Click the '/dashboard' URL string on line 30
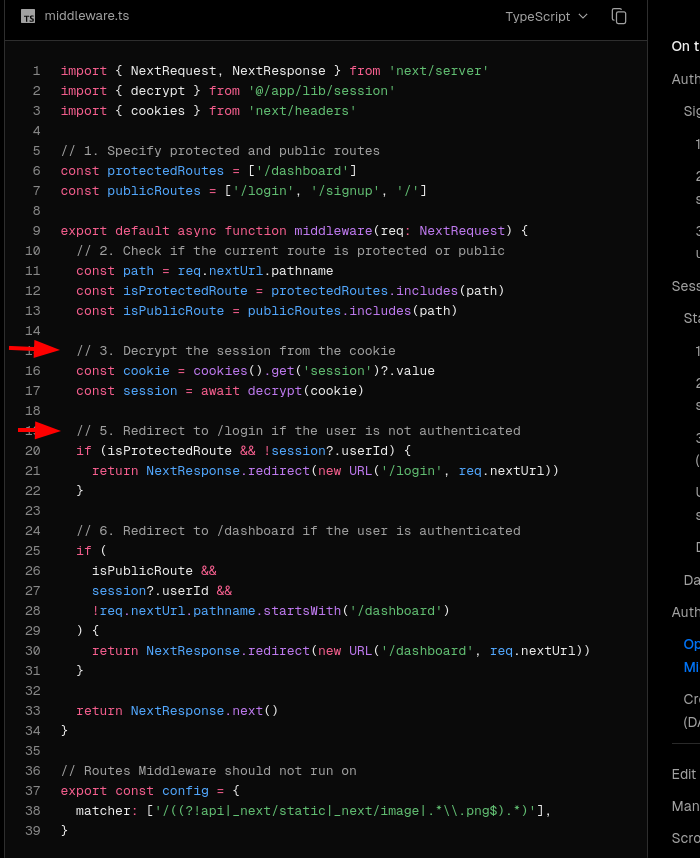This screenshot has height=858, width=700. tap(427, 651)
